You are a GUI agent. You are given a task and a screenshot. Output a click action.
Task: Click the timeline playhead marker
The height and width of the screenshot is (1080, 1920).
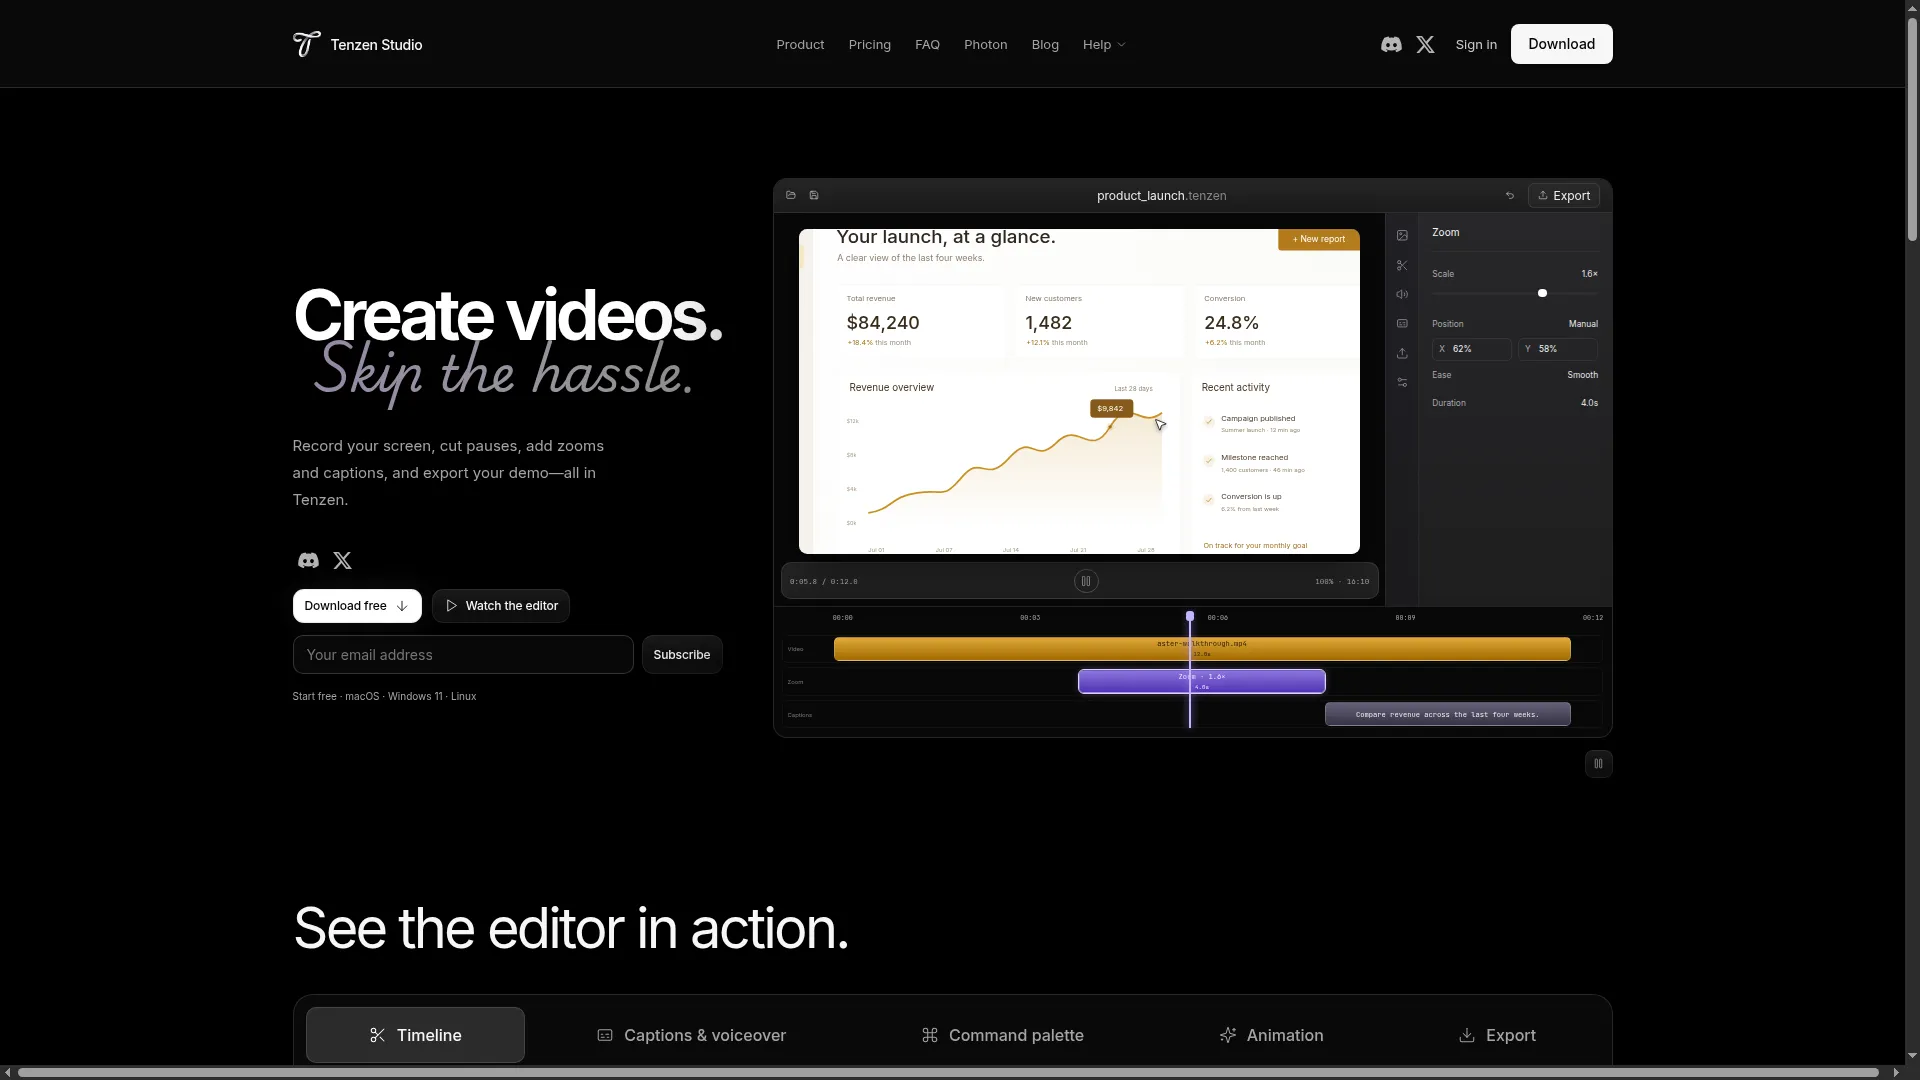[x=1190, y=617]
